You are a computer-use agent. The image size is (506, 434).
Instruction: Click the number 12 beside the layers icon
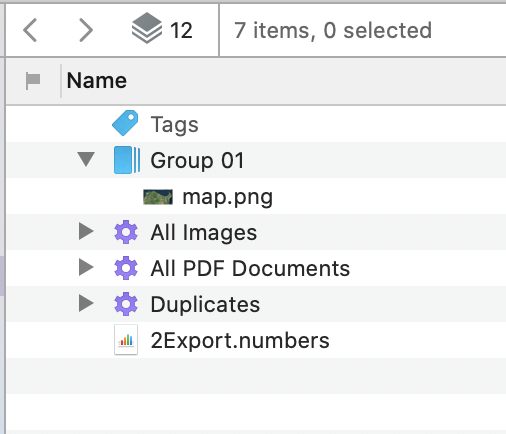pyautogui.click(x=181, y=31)
